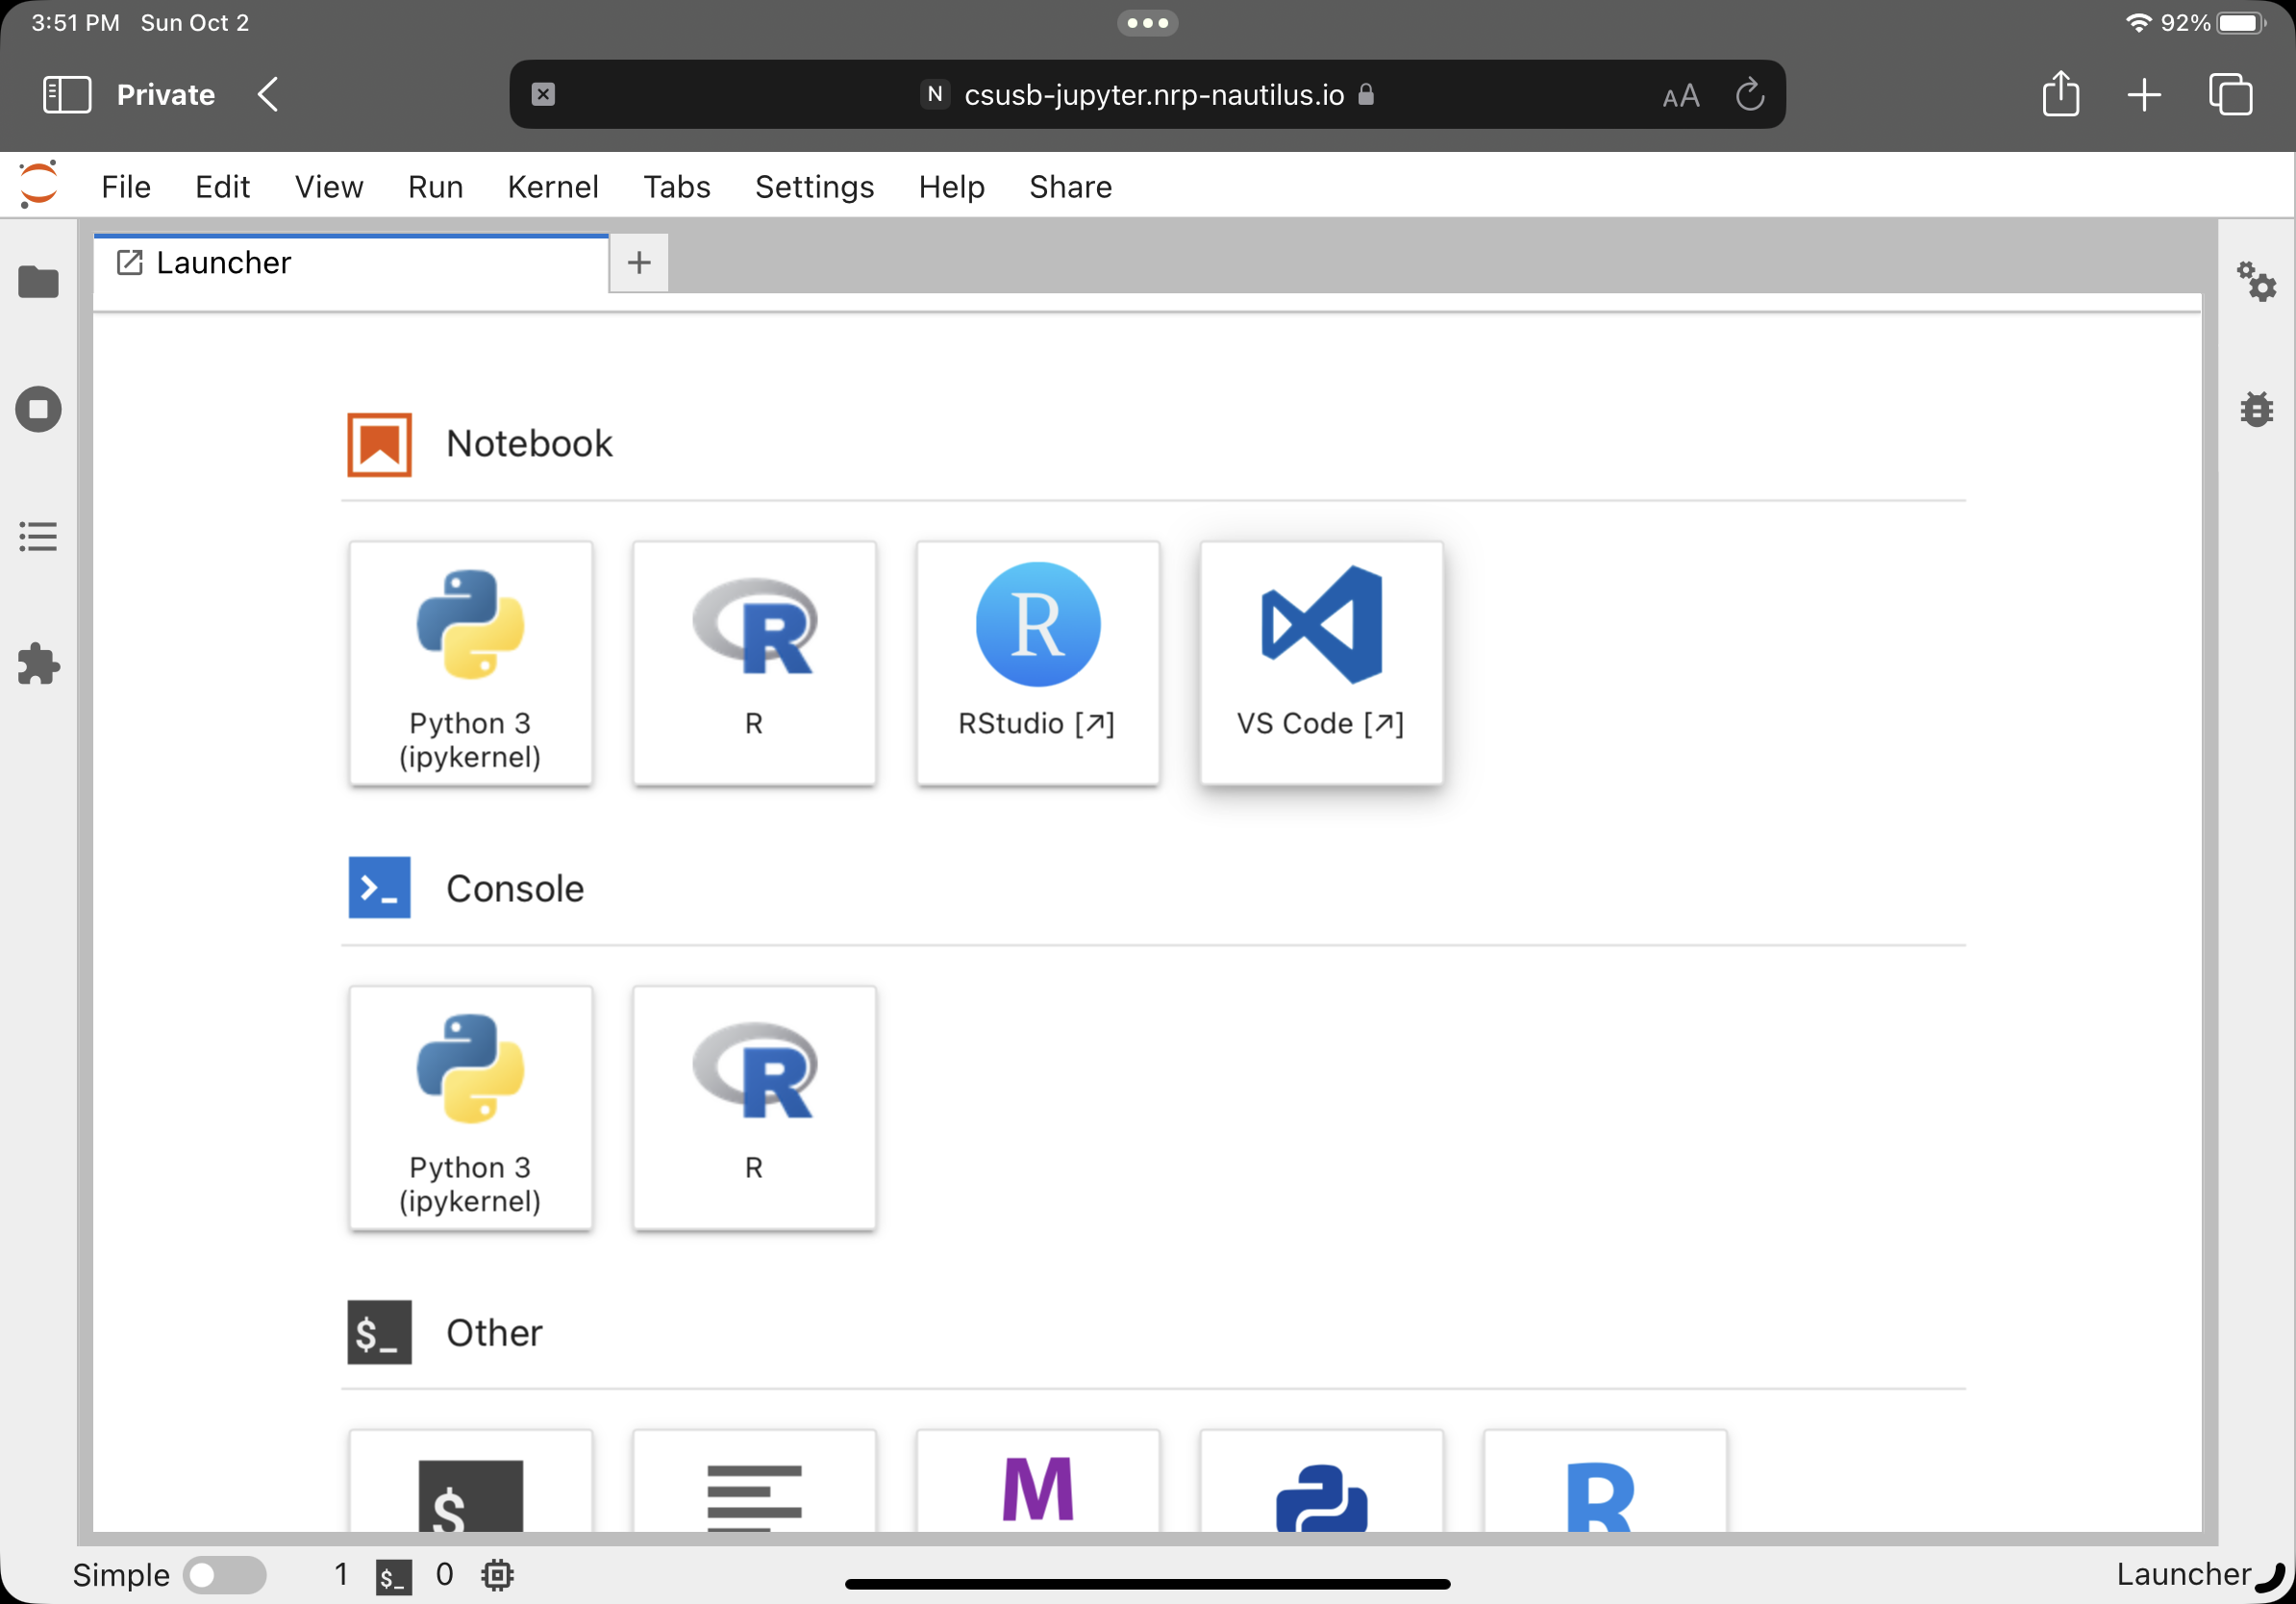Tap the Safari share icon

tap(2060, 94)
